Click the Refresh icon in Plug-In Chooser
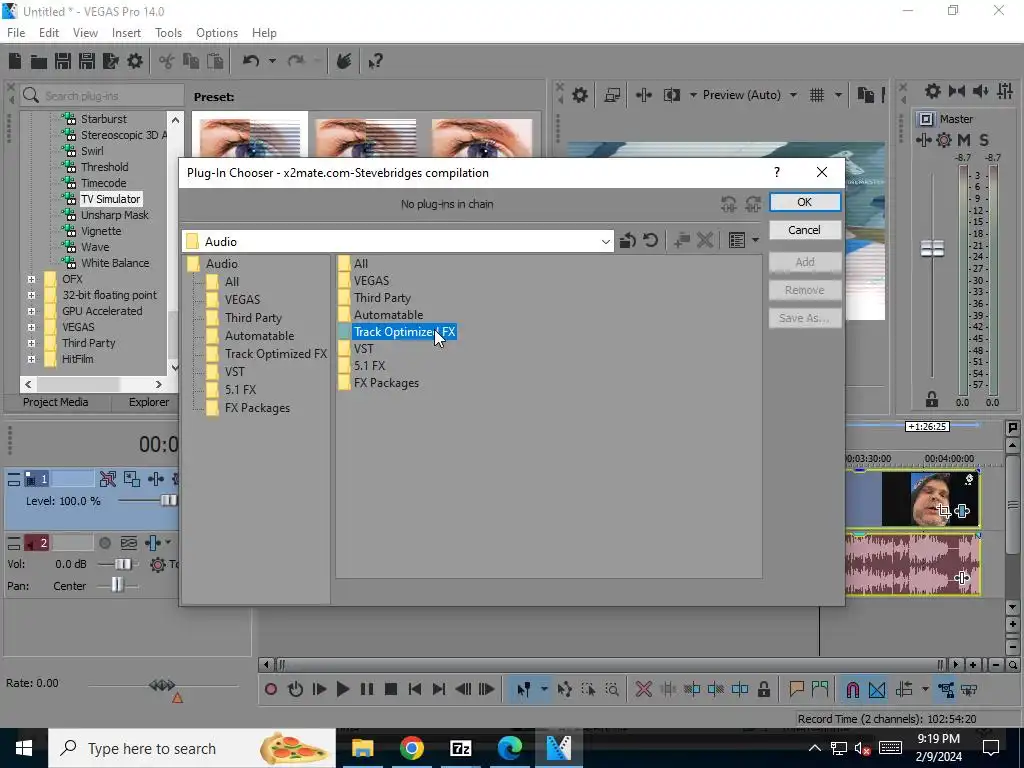The width and height of the screenshot is (1024, 768). pyautogui.click(x=650, y=240)
